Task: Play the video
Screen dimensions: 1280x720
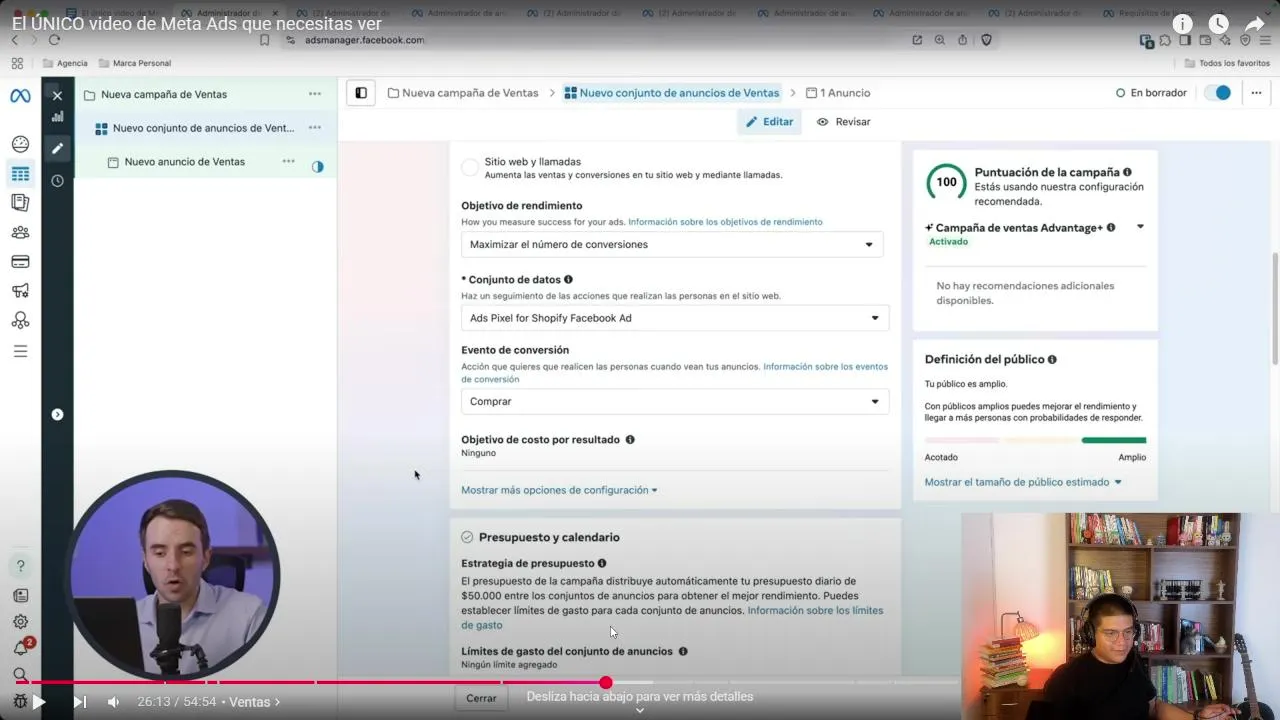Action: click(x=40, y=702)
